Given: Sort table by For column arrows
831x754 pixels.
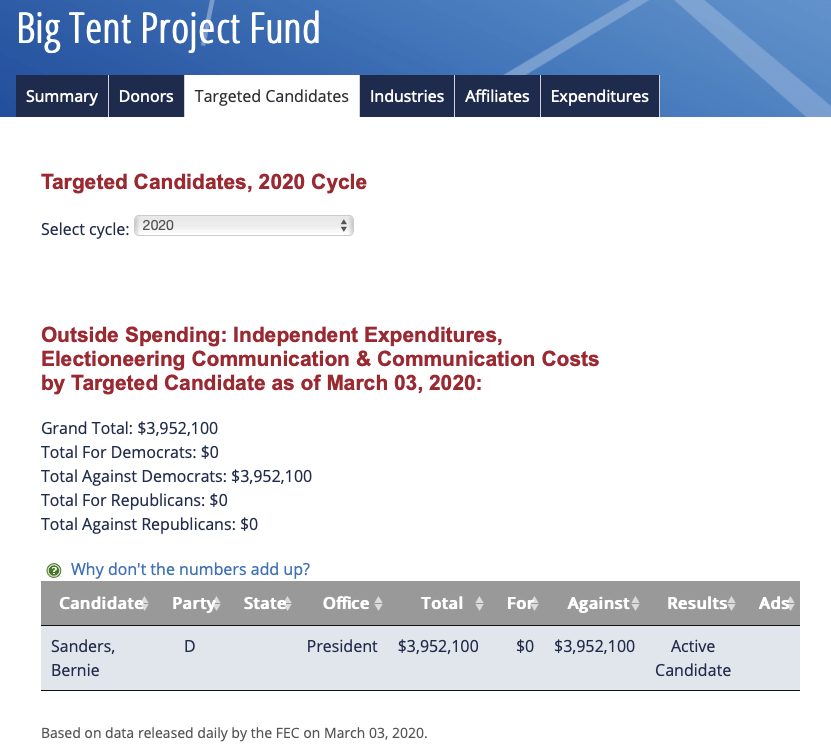Looking at the screenshot, I should (x=535, y=604).
